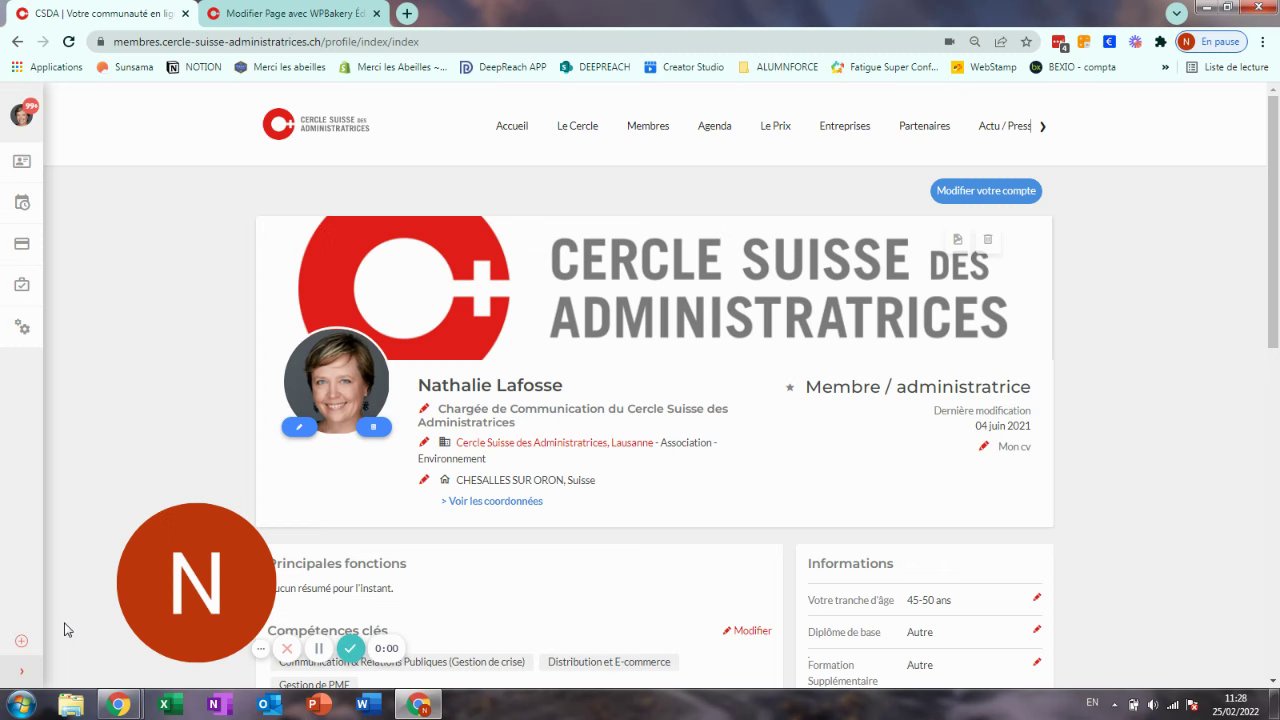Open Chrome profile En pause button
The height and width of the screenshot is (720, 1280).
[x=1210, y=42]
